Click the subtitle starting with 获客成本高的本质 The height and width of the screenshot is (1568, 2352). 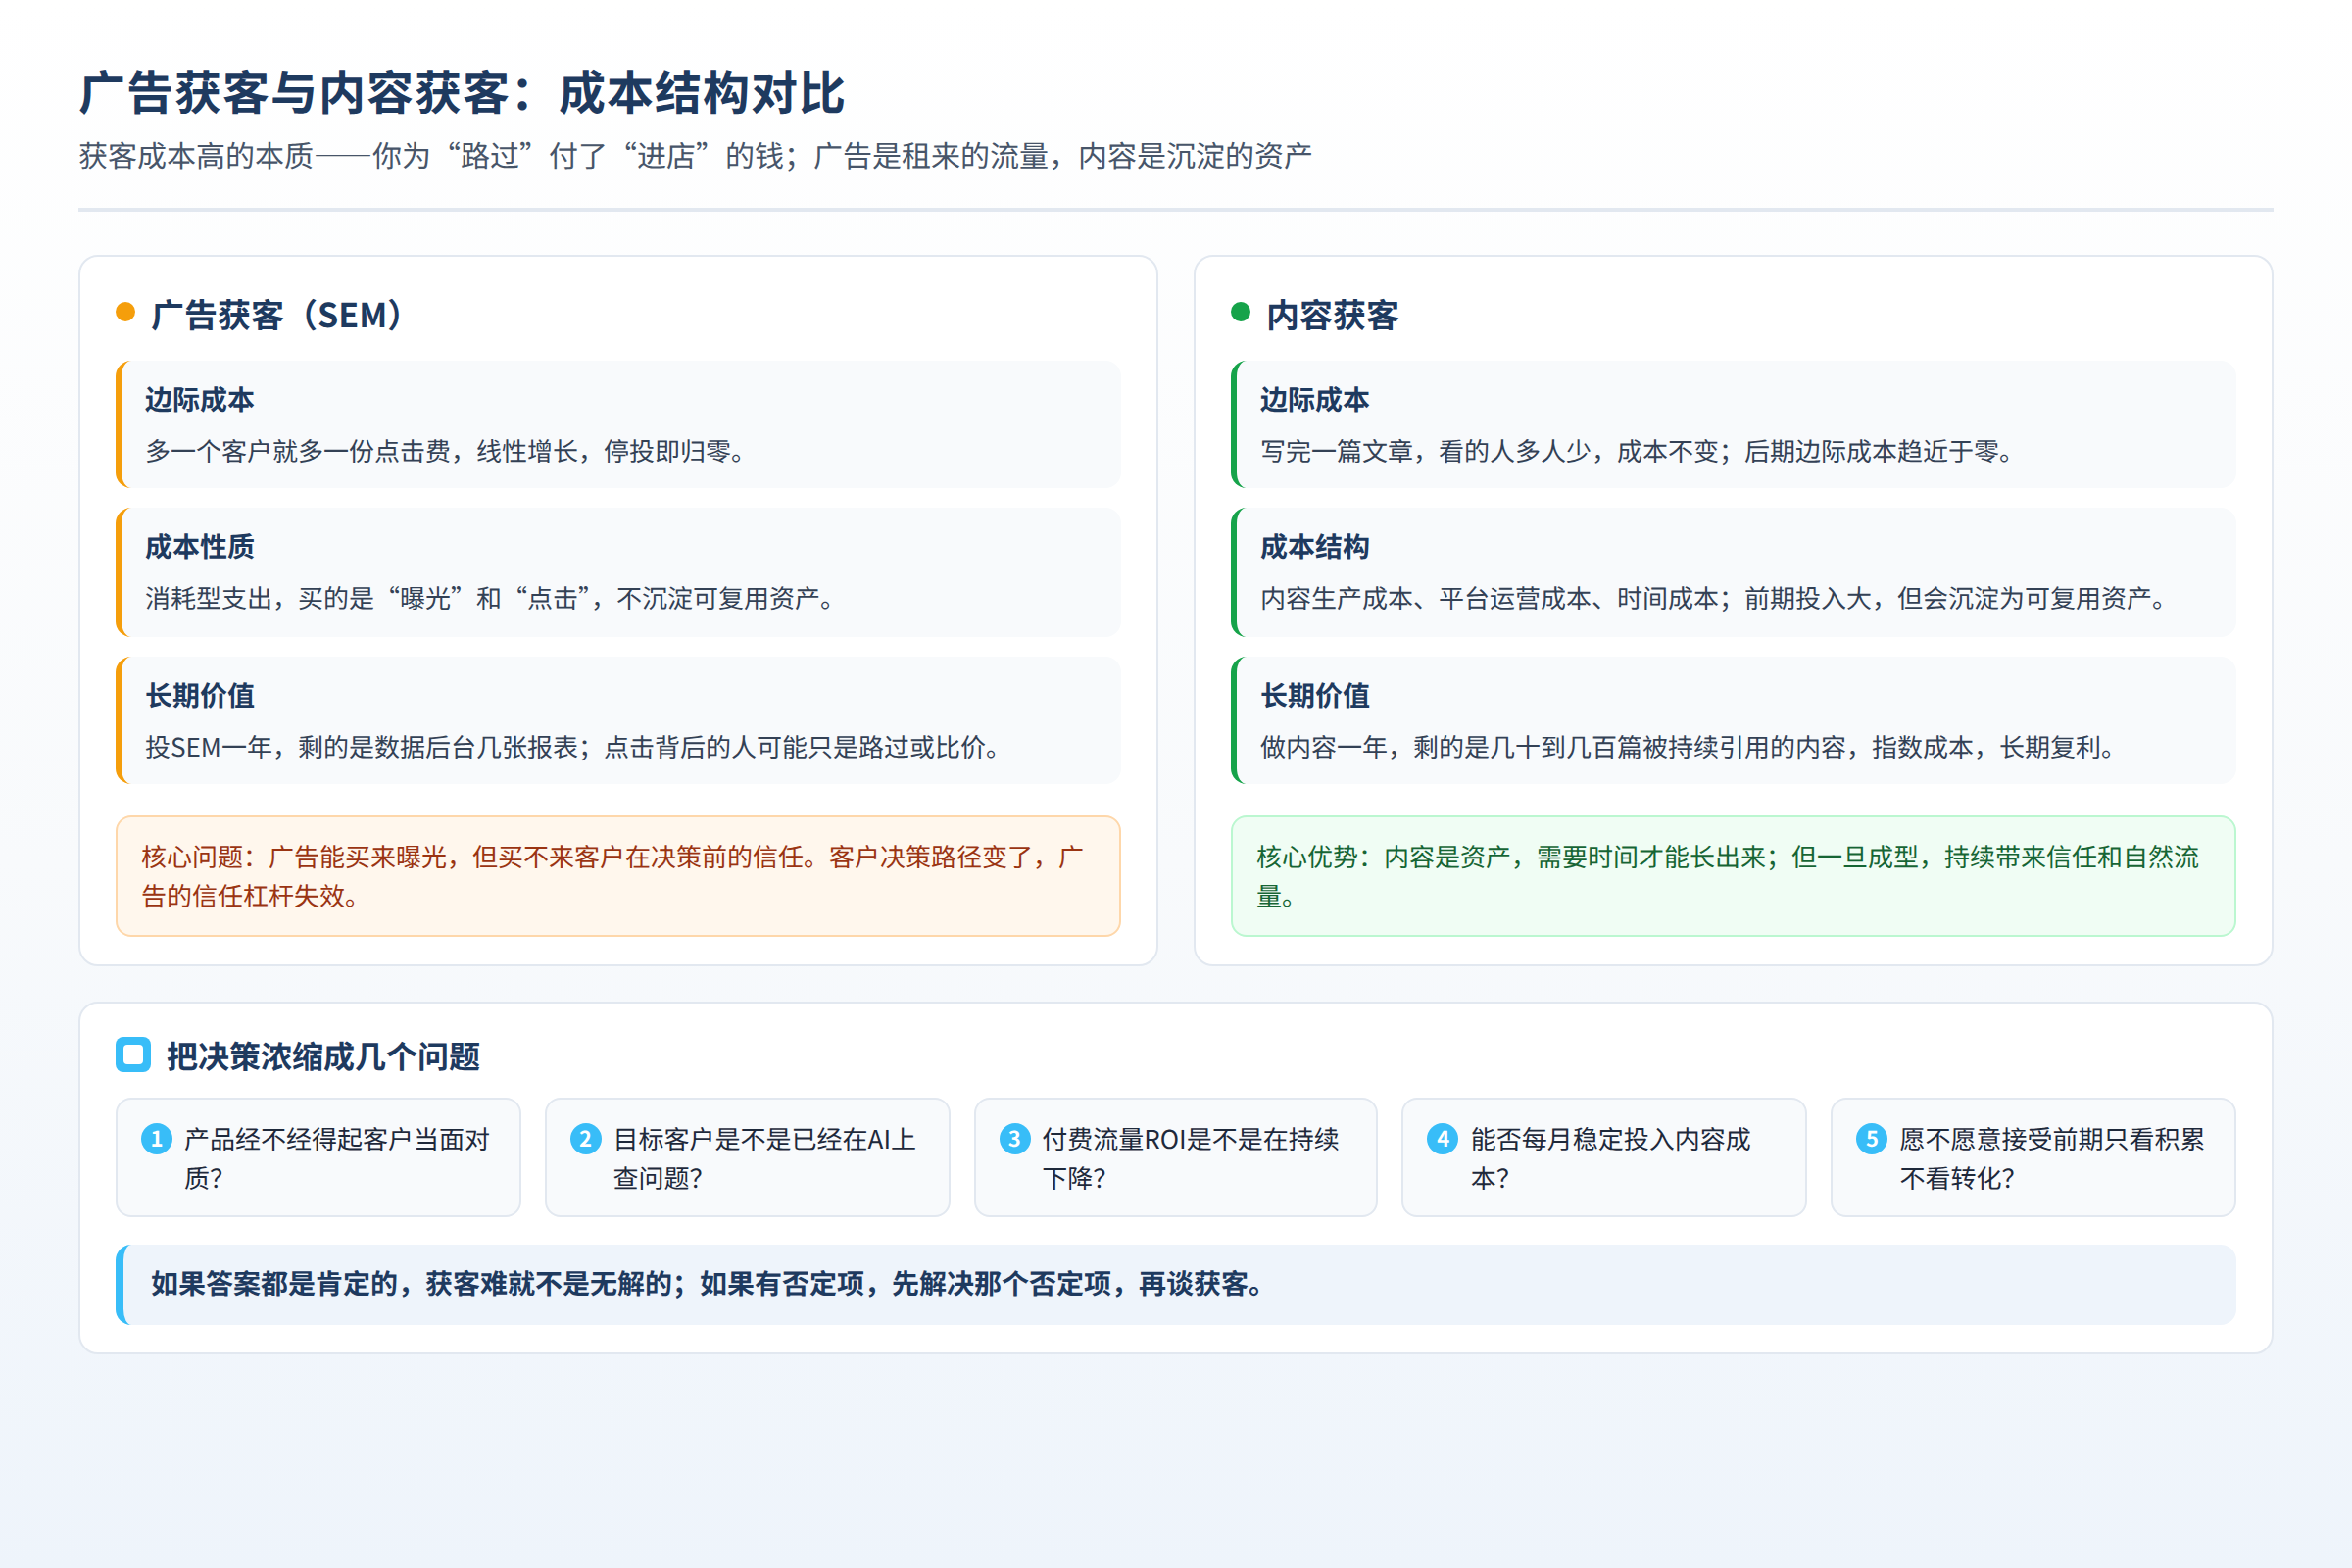click(x=695, y=156)
